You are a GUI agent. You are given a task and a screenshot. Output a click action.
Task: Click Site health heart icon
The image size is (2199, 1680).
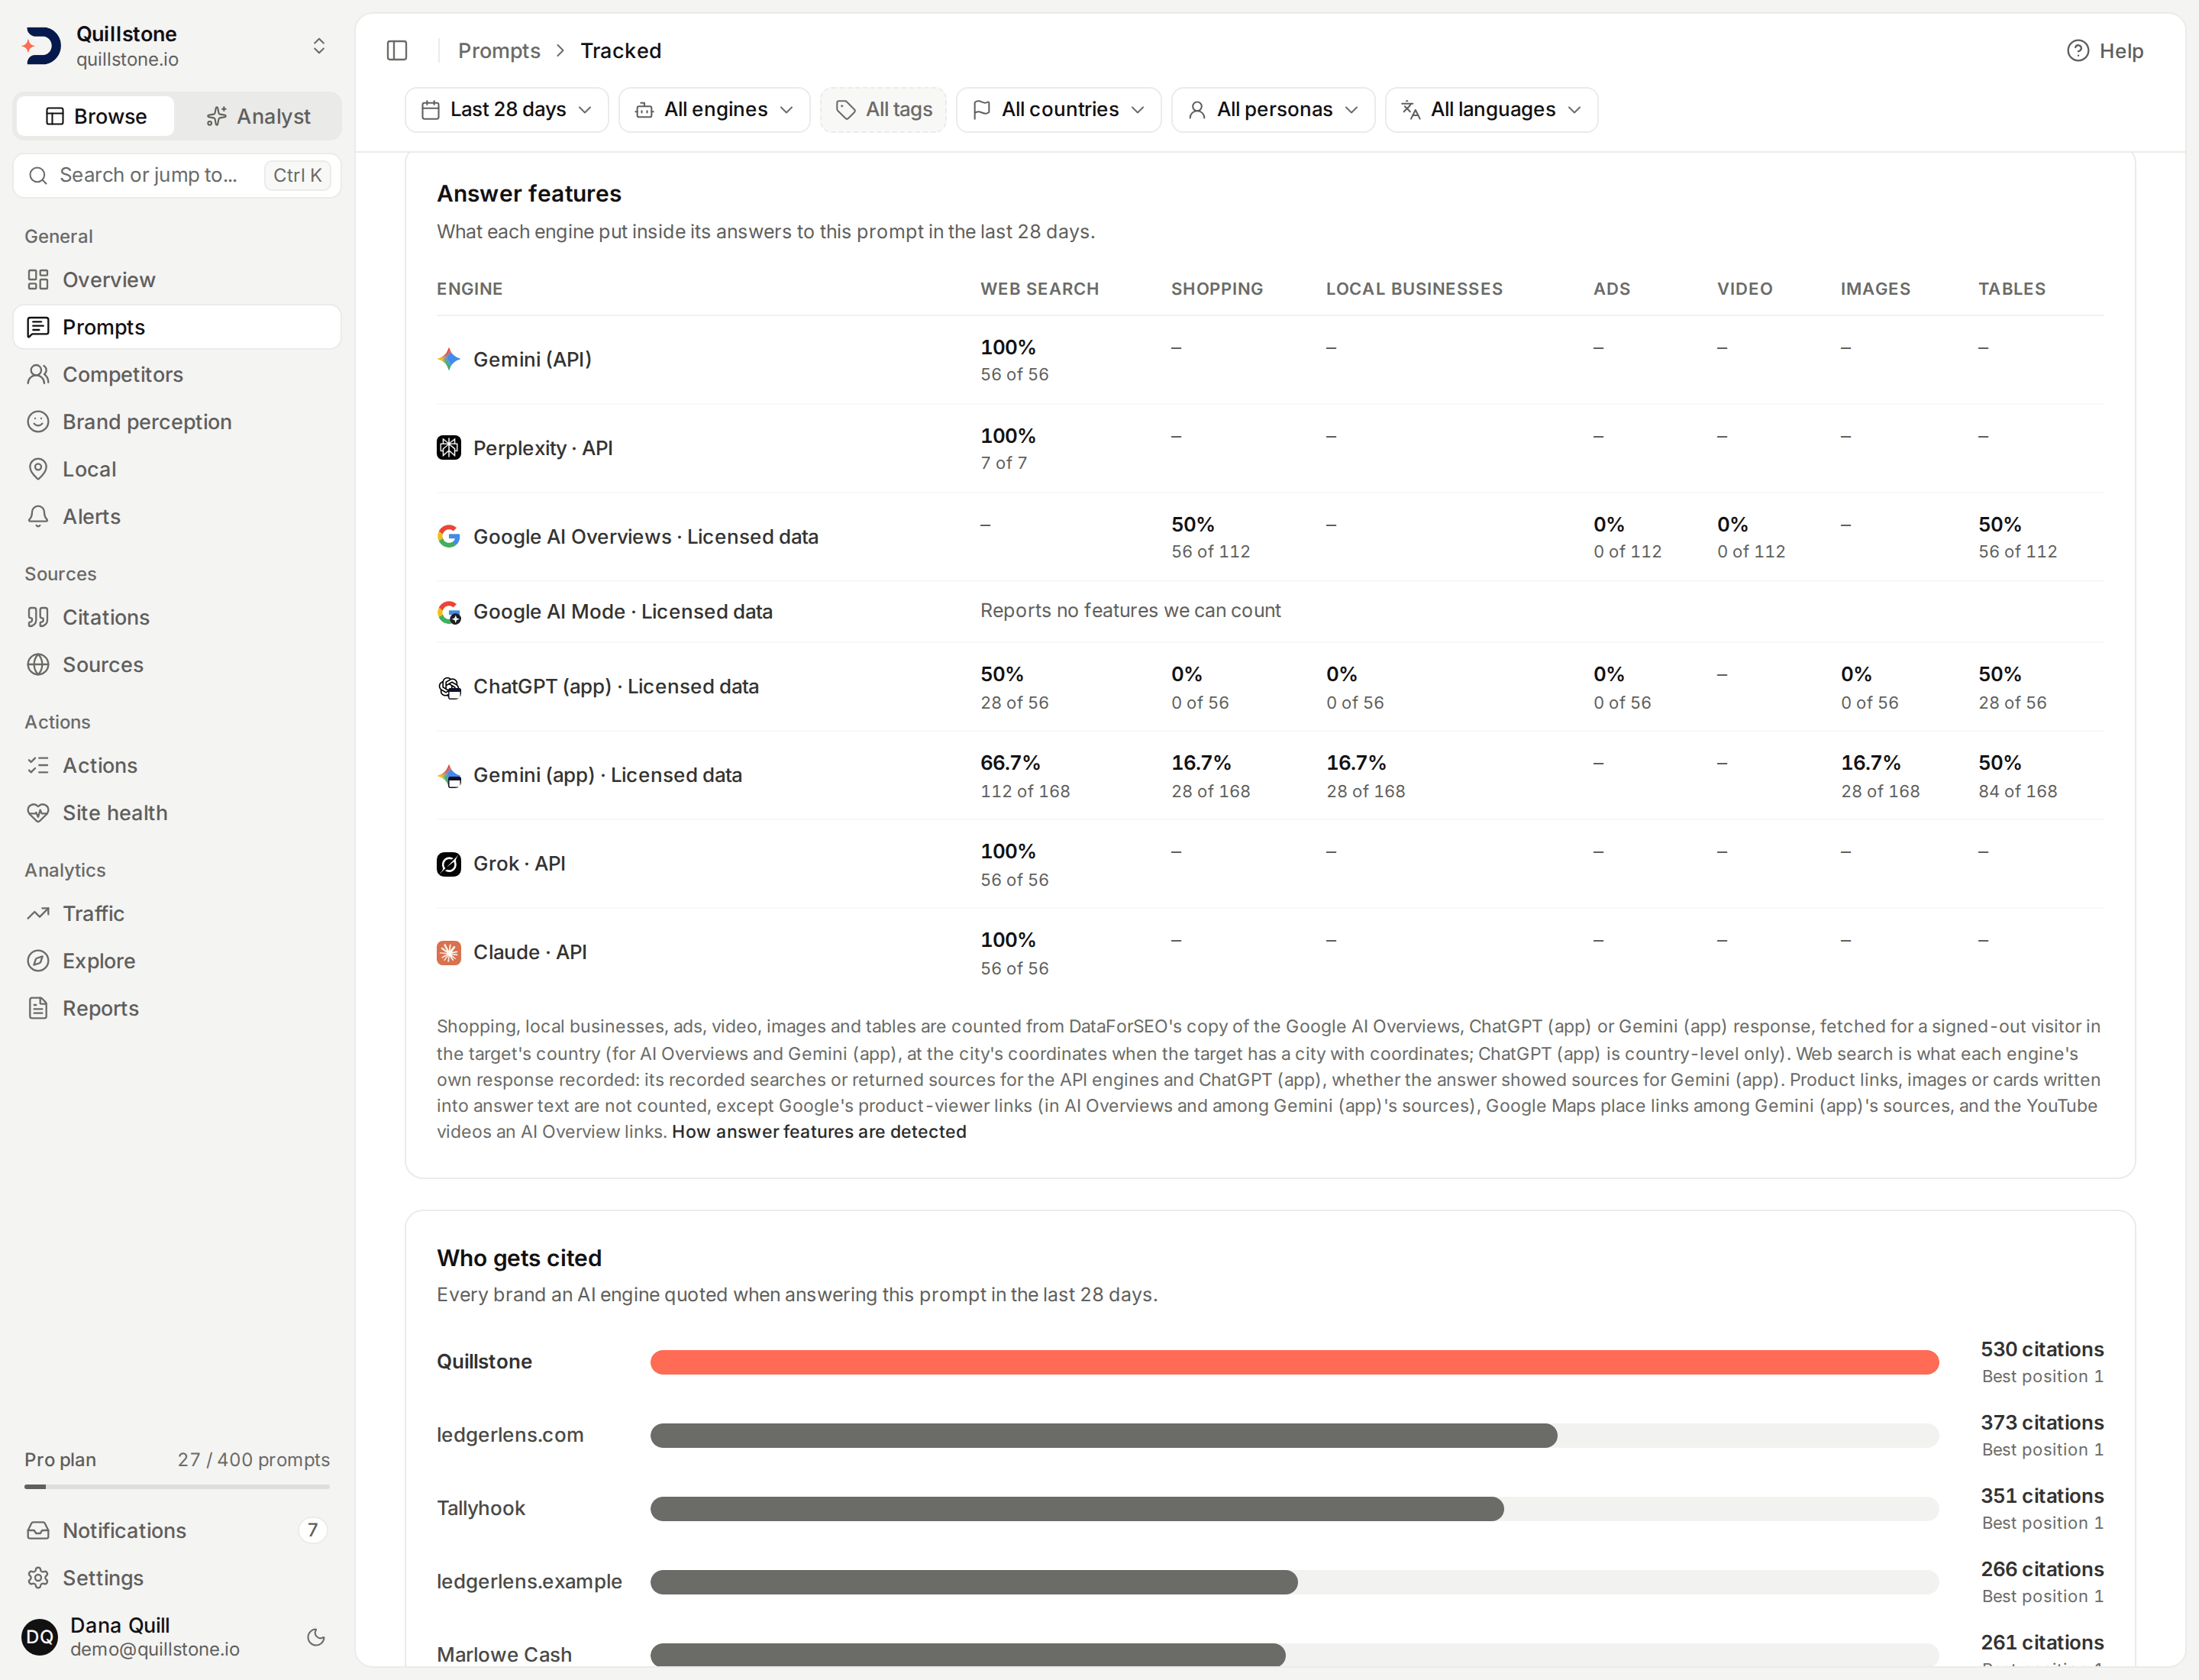(x=38, y=813)
